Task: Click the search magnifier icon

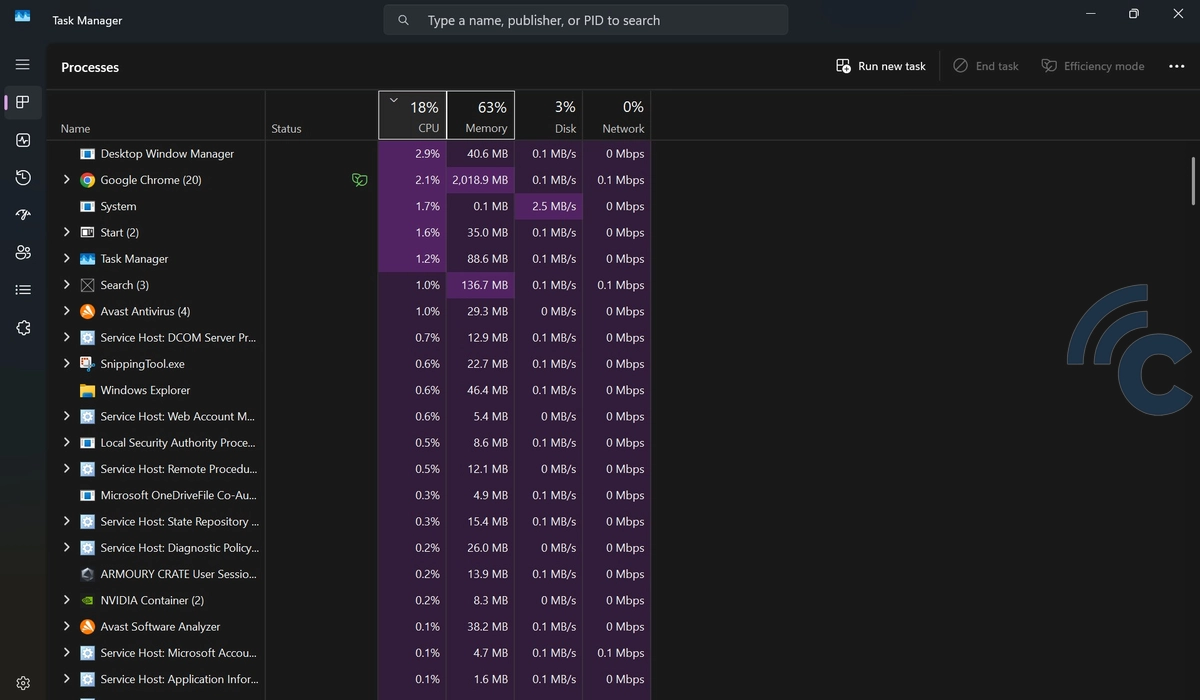Action: pyautogui.click(x=403, y=20)
